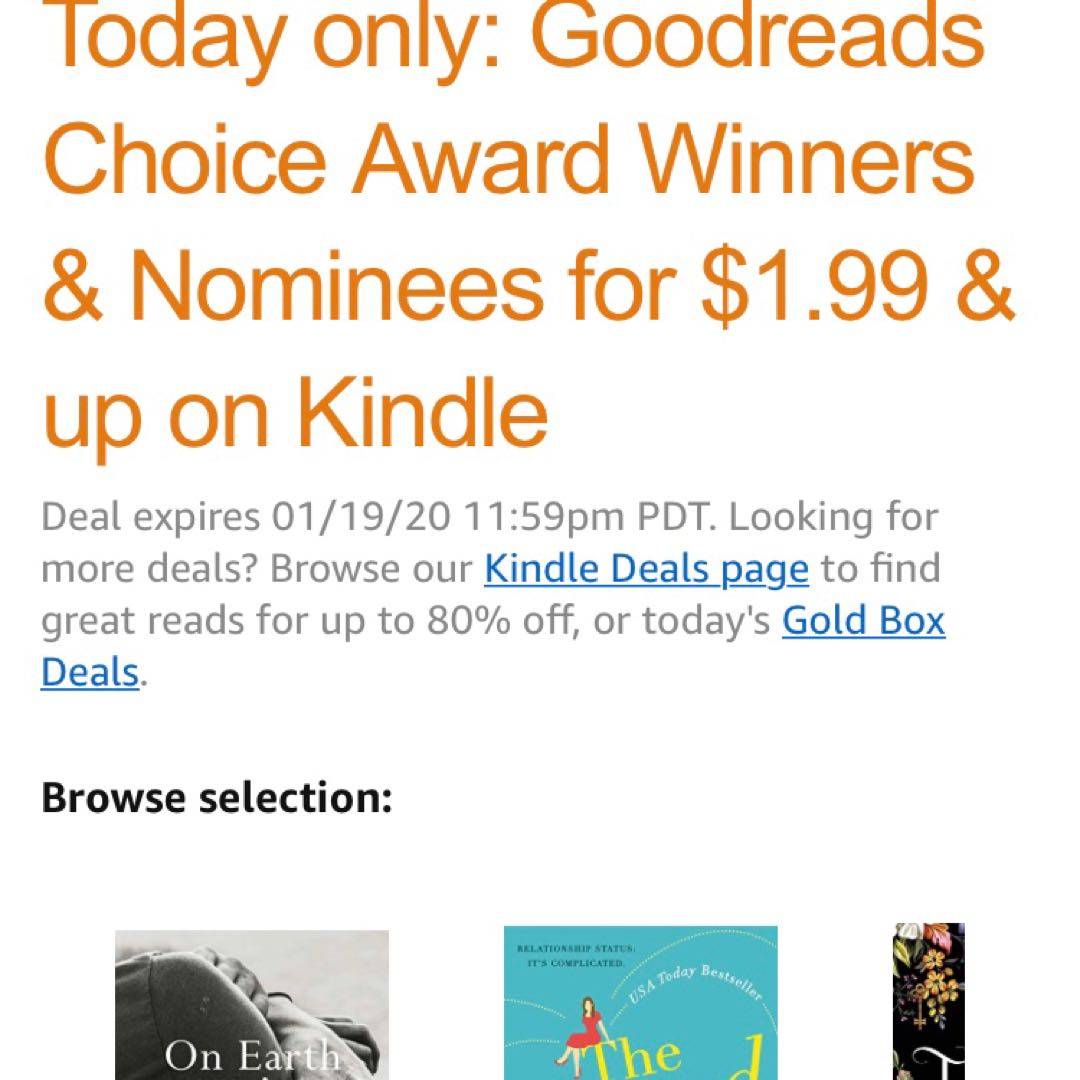Tap the "up on Kindle" headline line

tap(295, 413)
